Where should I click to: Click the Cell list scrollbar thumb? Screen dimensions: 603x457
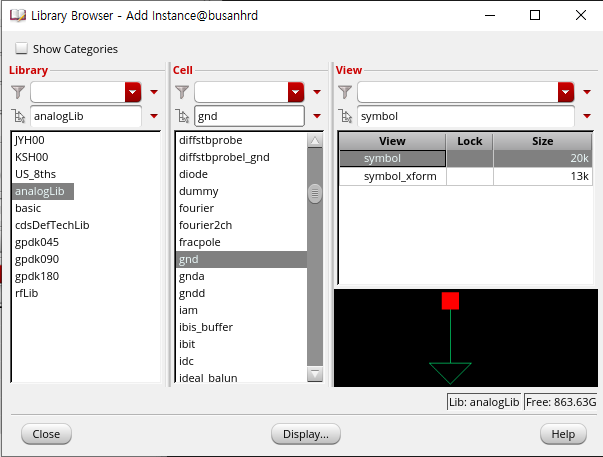pos(315,193)
